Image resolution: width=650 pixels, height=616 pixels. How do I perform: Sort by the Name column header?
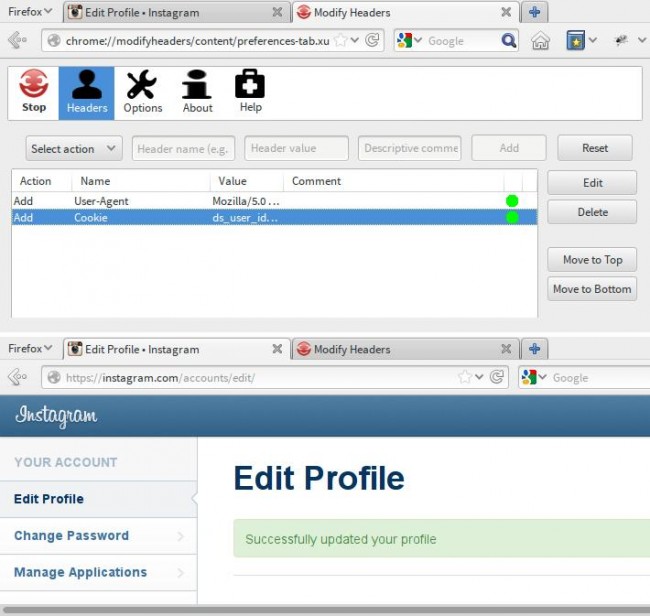pos(141,181)
